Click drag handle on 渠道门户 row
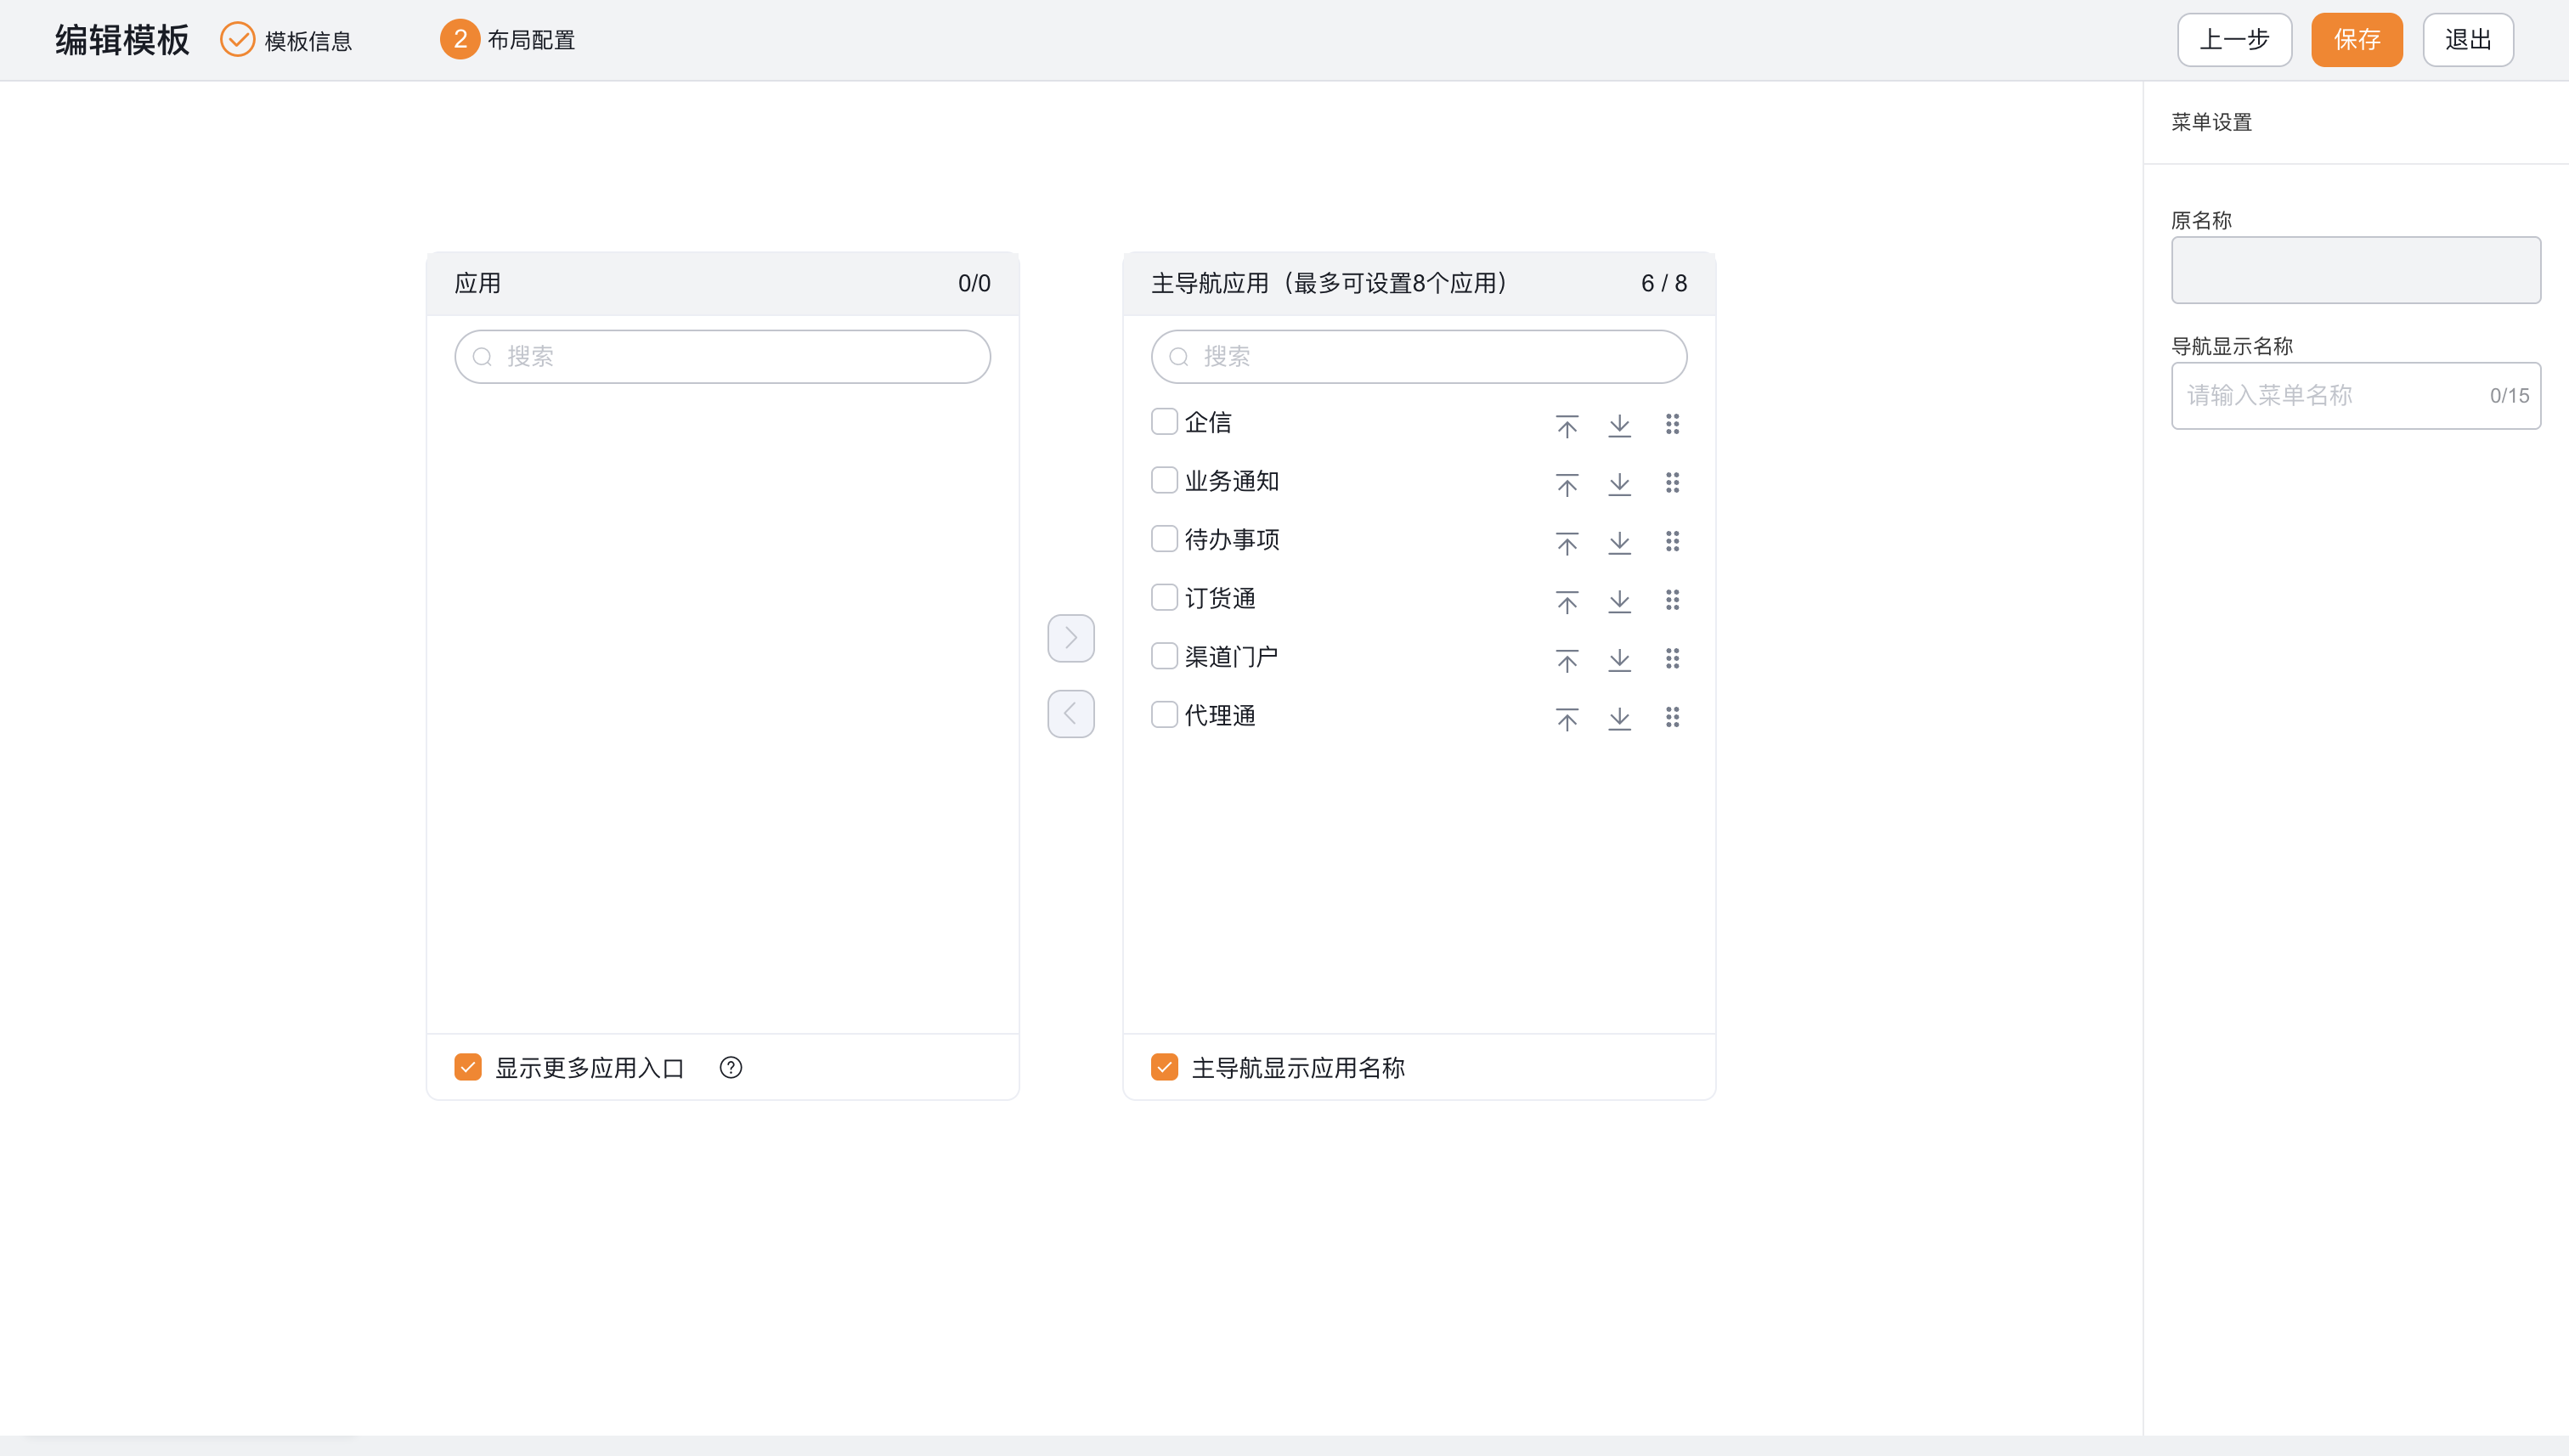This screenshot has height=1456, width=2569. pos(1672,658)
